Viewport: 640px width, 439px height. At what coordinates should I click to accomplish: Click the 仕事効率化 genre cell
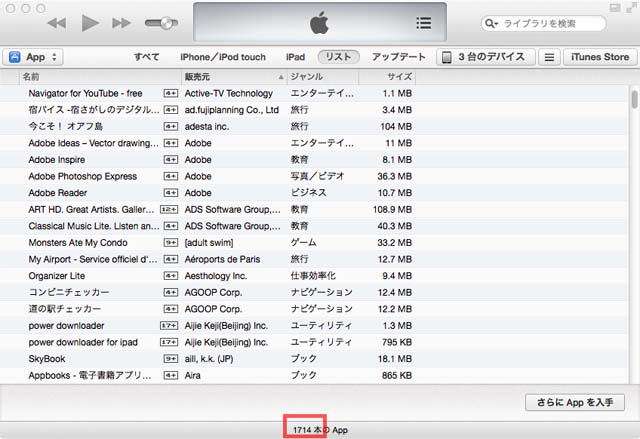pyautogui.click(x=313, y=276)
